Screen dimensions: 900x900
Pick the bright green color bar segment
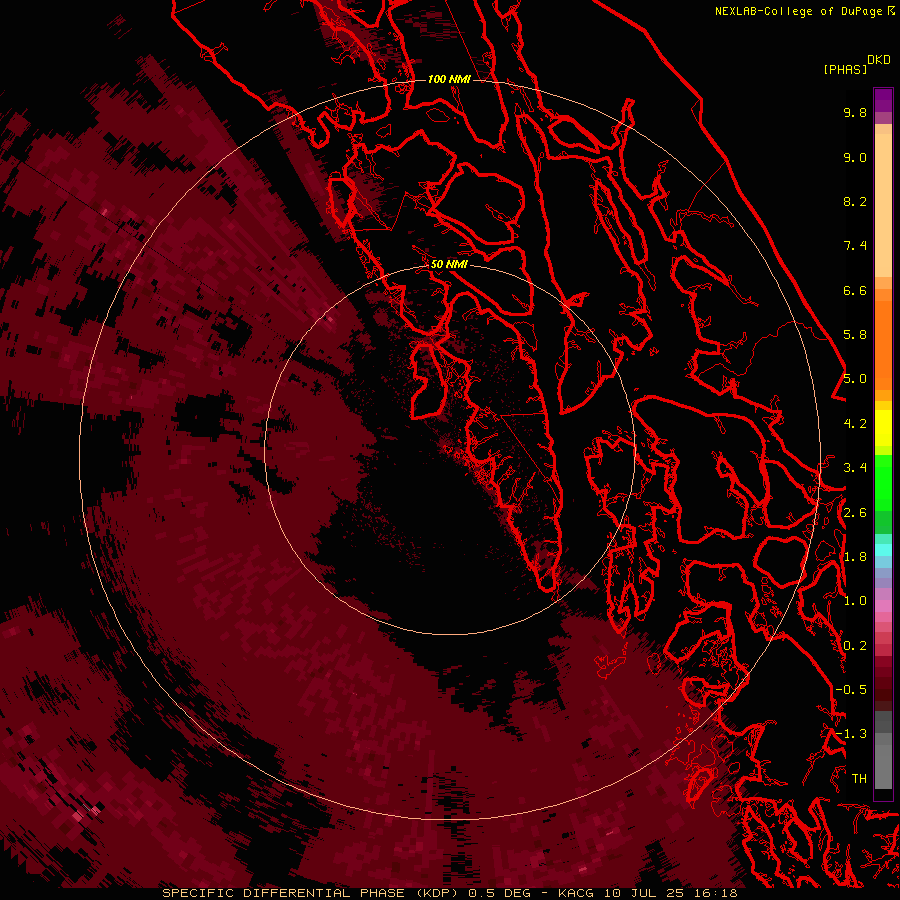point(883,483)
